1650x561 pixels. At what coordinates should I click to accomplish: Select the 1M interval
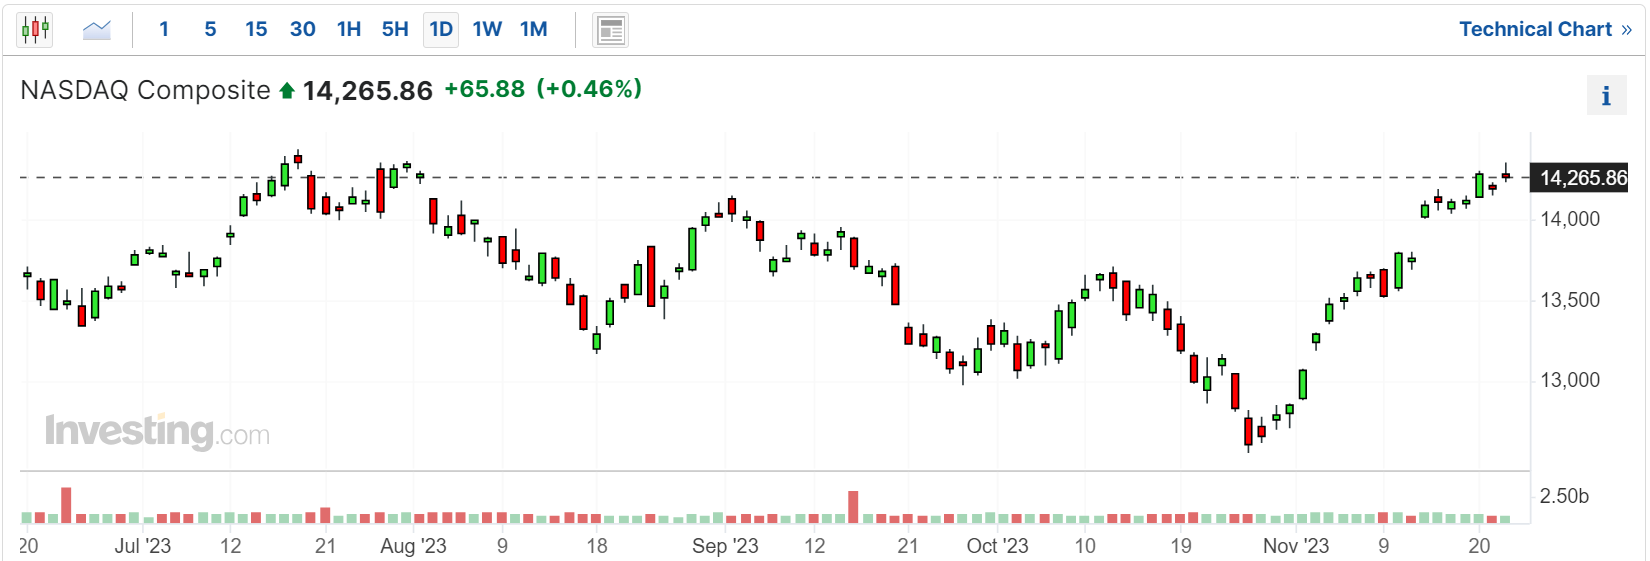[x=534, y=29]
